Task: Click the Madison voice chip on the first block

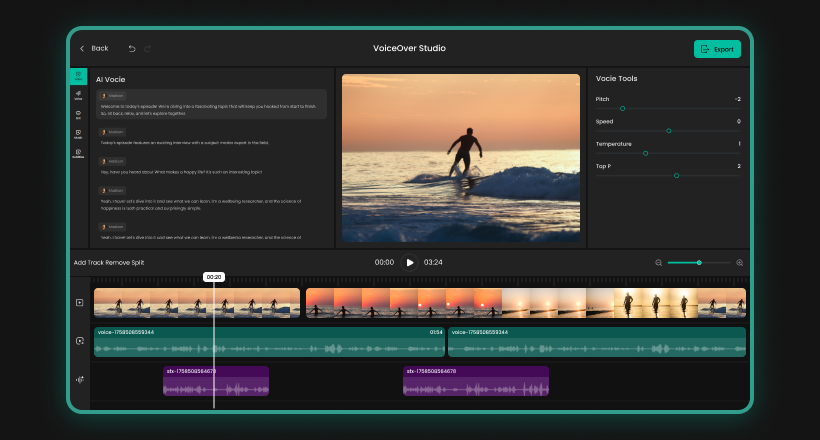Action: [x=112, y=96]
